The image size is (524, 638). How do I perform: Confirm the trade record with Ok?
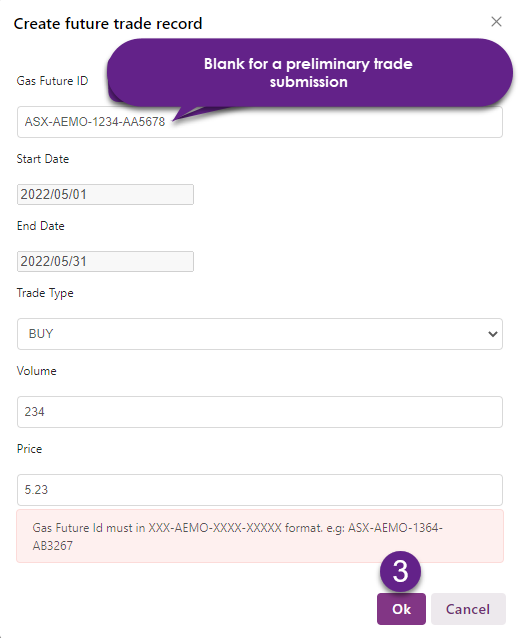tap(401, 609)
